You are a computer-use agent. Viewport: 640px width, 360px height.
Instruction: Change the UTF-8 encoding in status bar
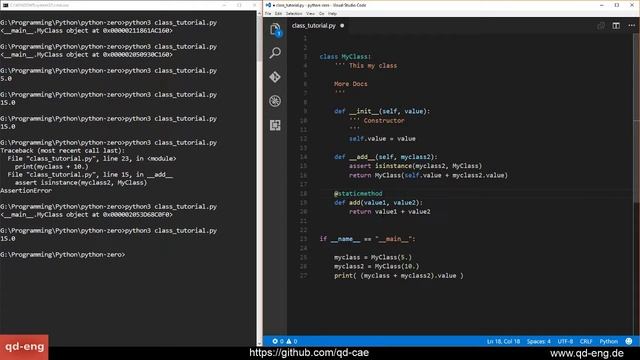565,341
